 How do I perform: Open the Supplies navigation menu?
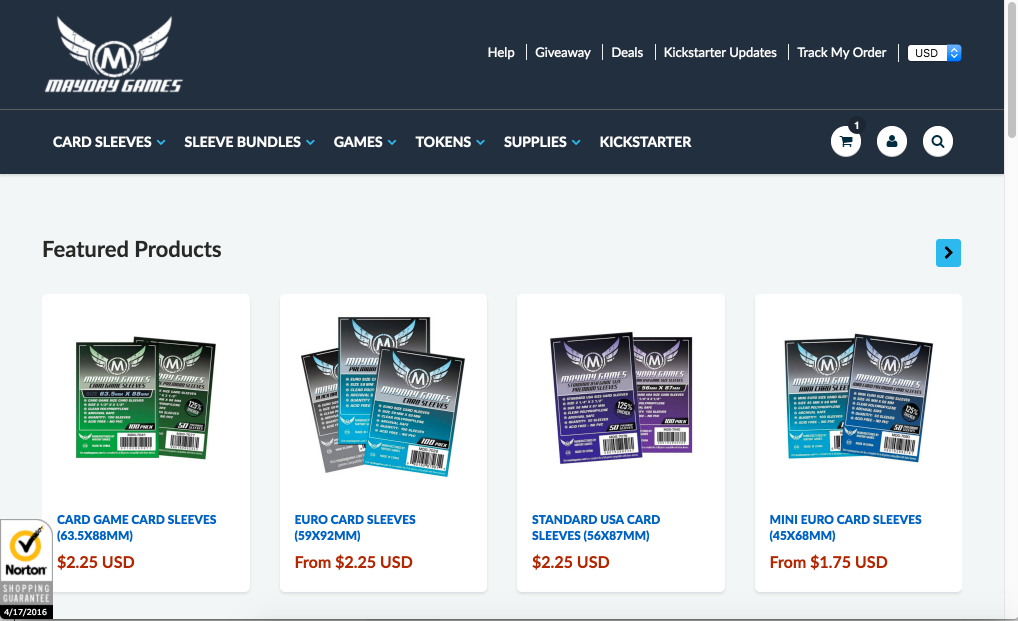pos(542,142)
